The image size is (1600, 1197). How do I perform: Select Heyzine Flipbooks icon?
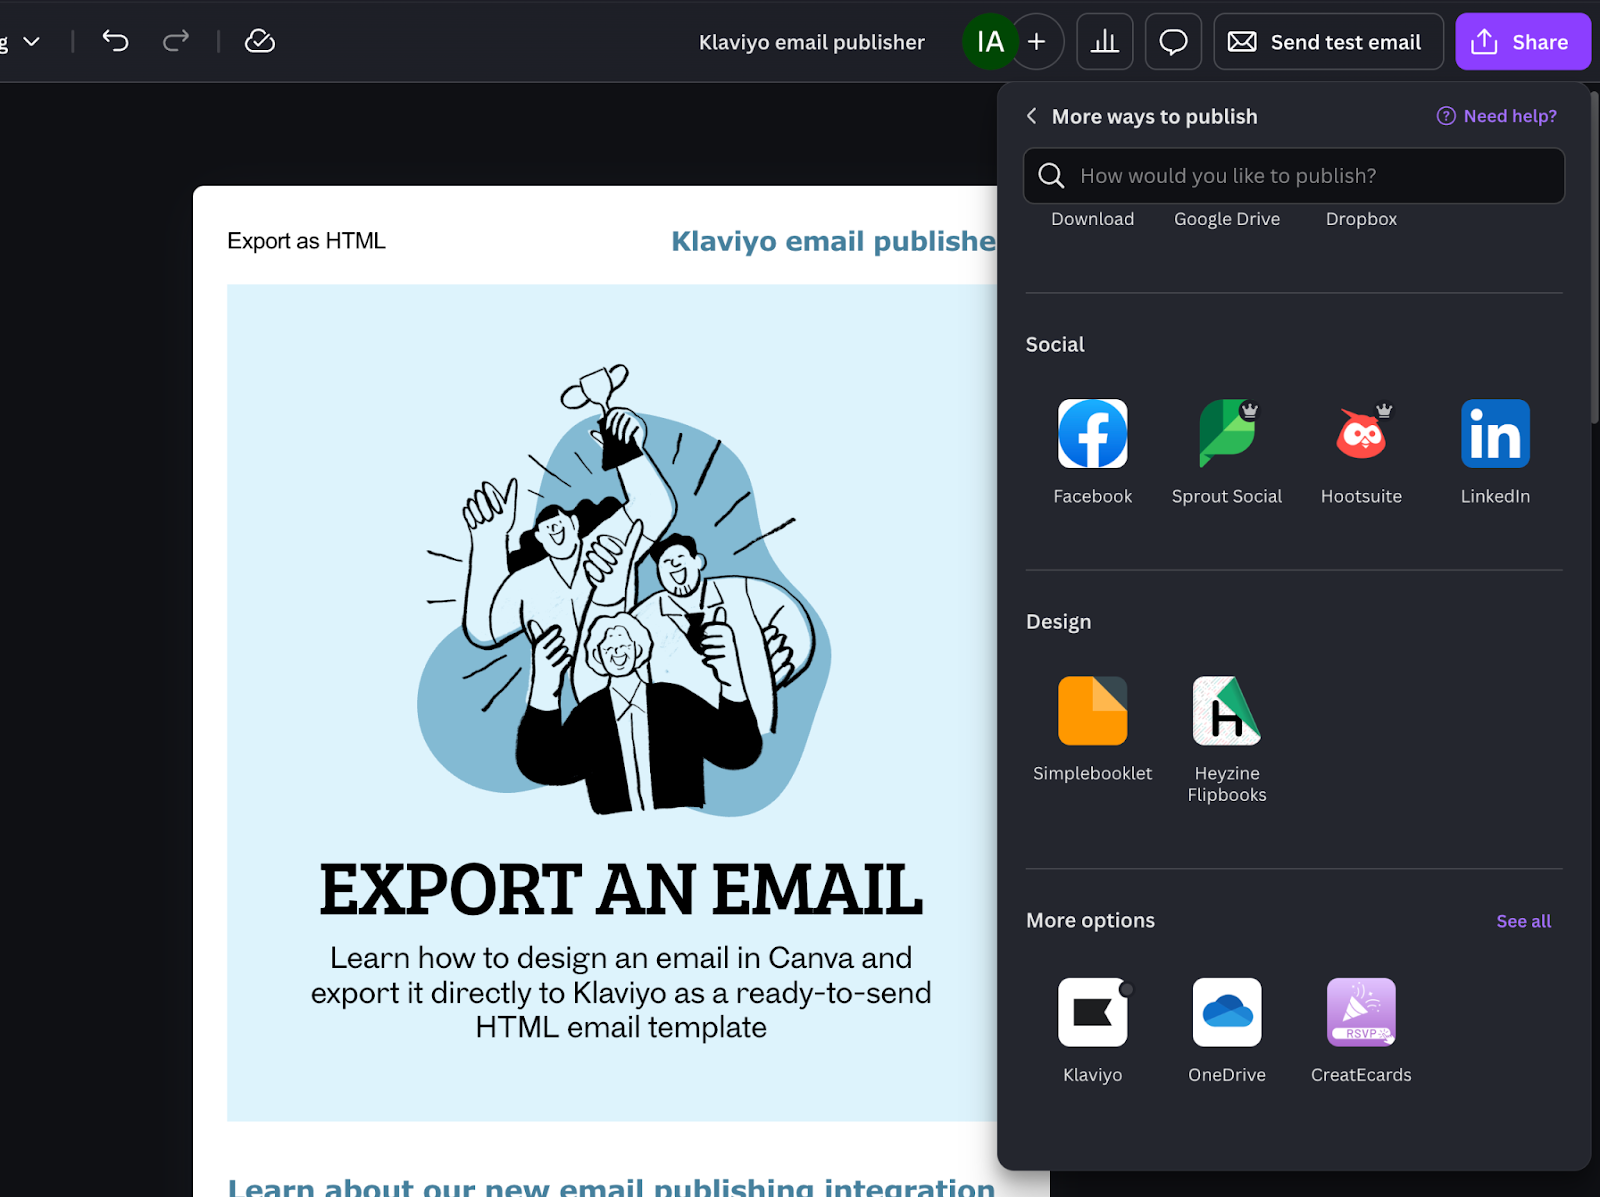click(1226, 711)
